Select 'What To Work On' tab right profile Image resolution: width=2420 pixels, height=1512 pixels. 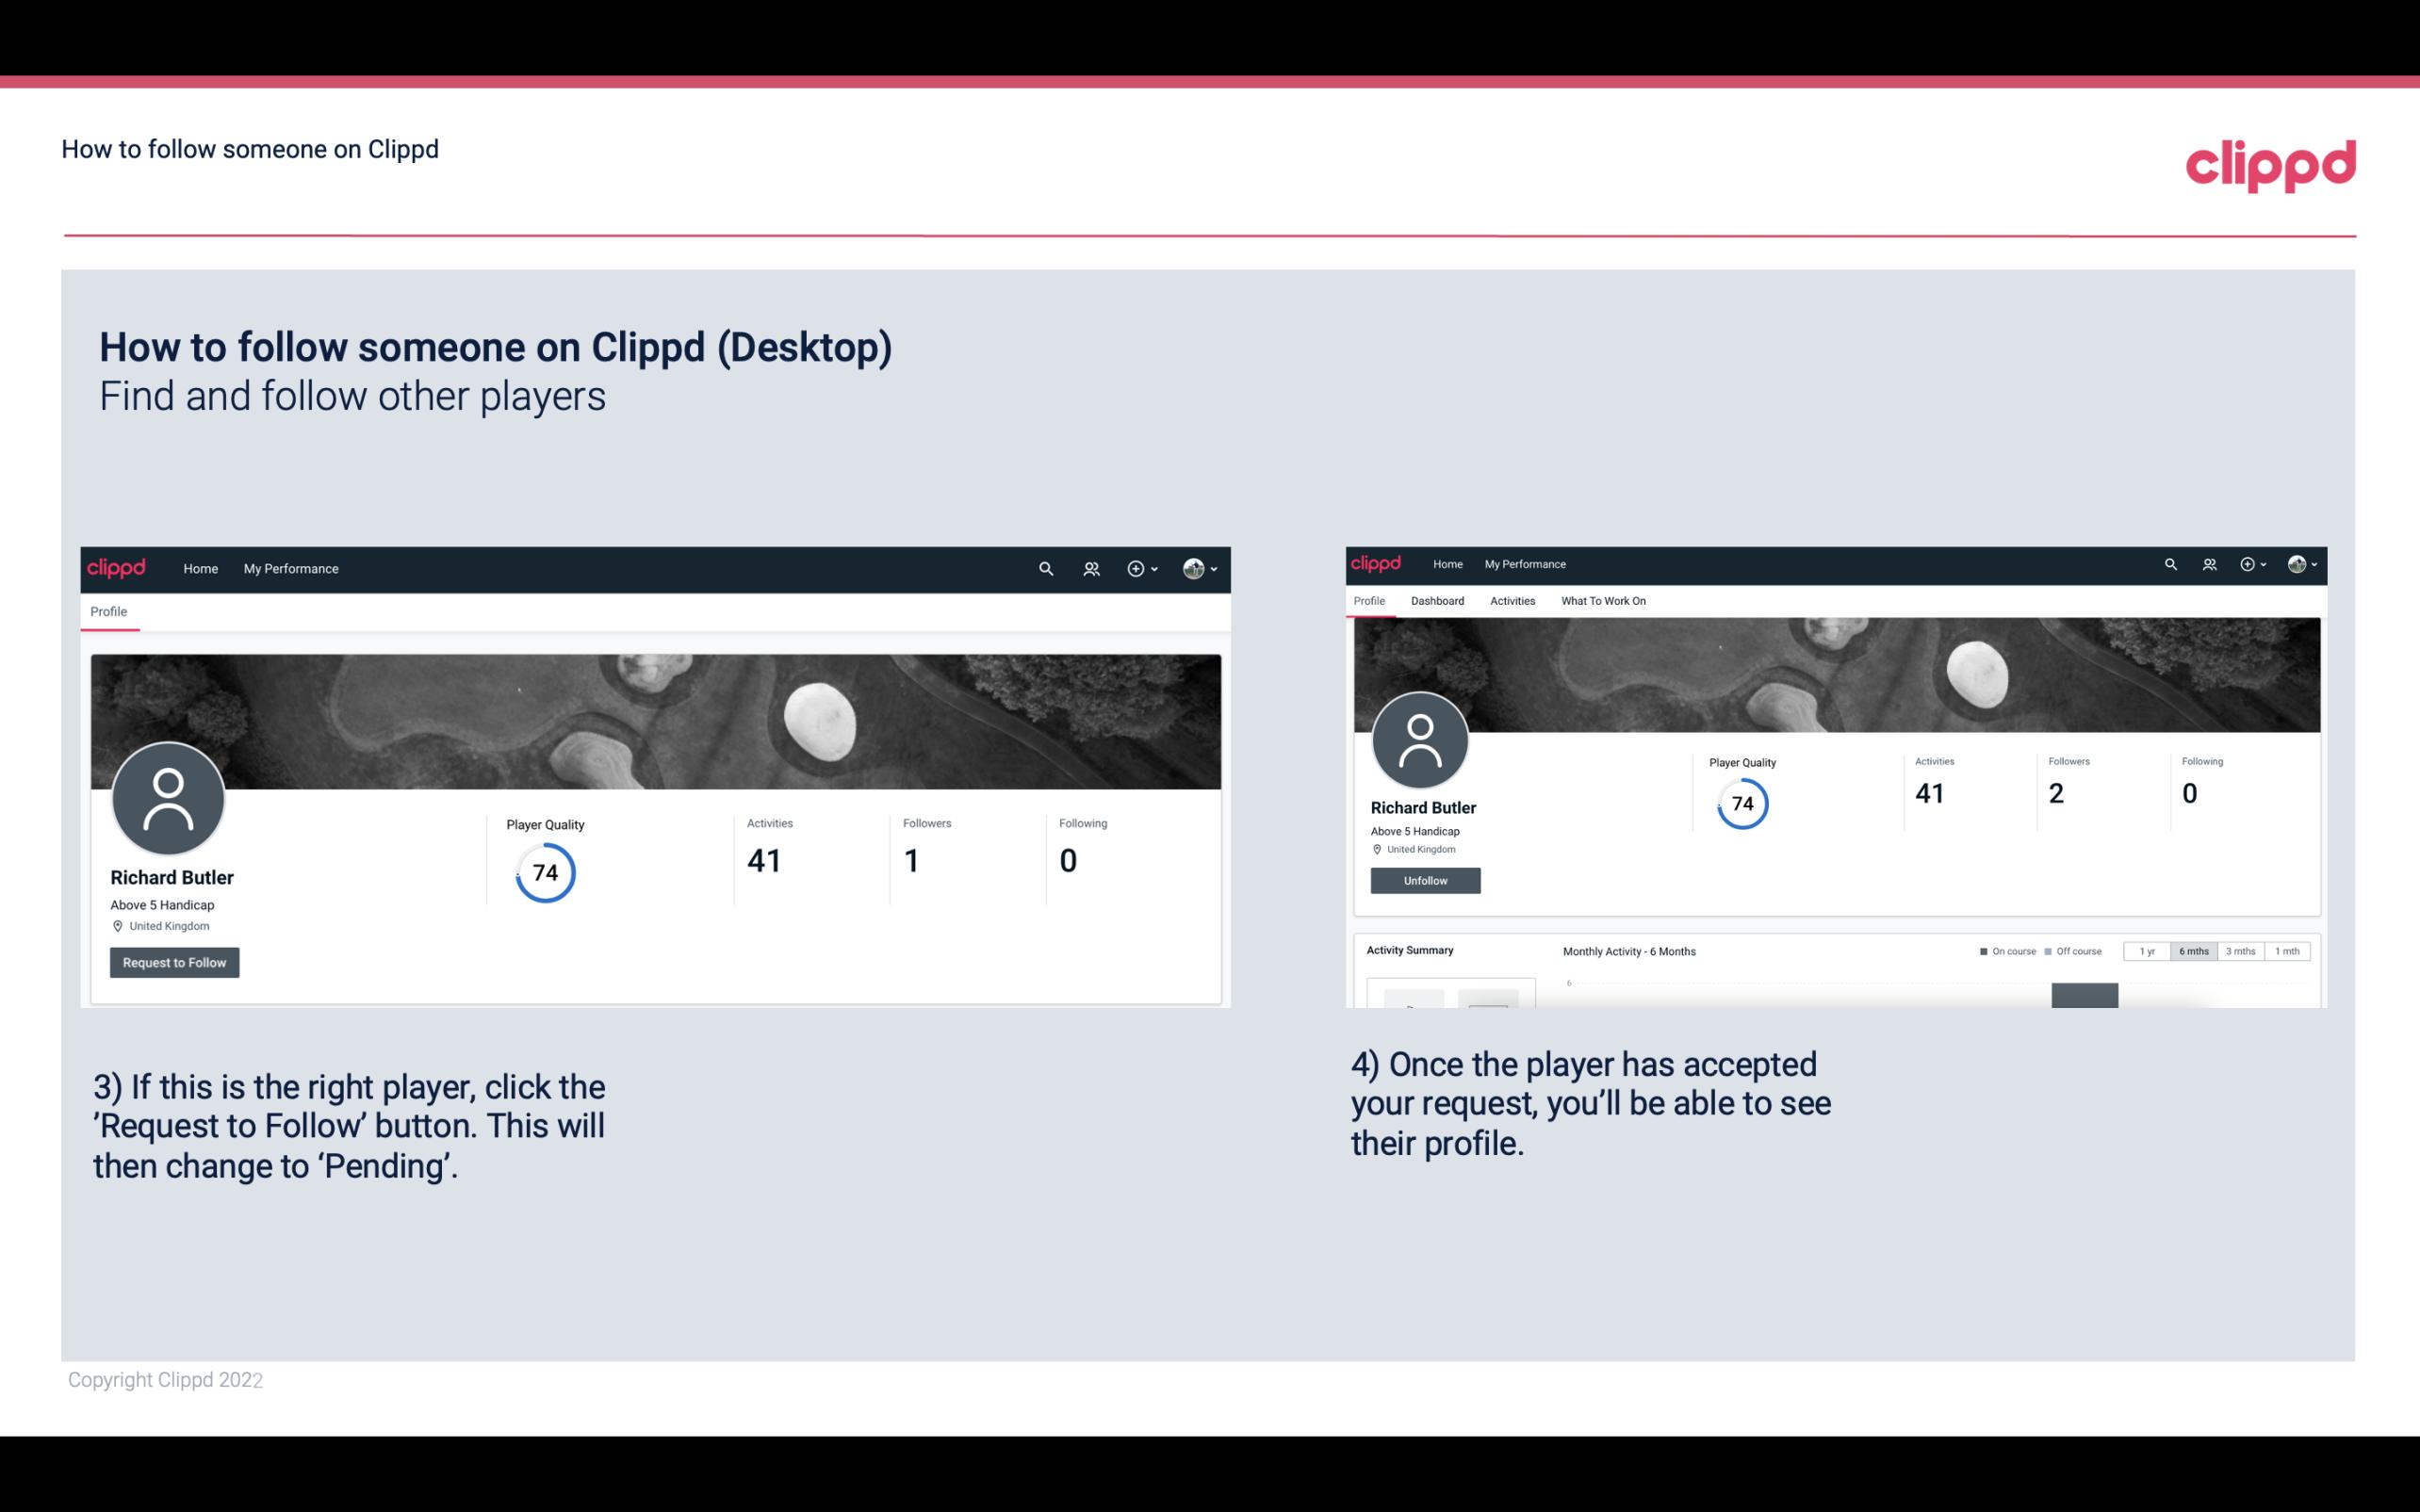[x=1605, y=601]
